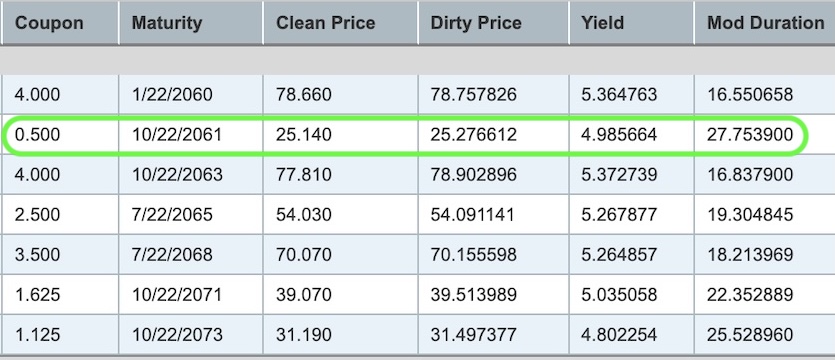Select the 3.500 coupon cell
835x360 pixels.
pos(37,255)
